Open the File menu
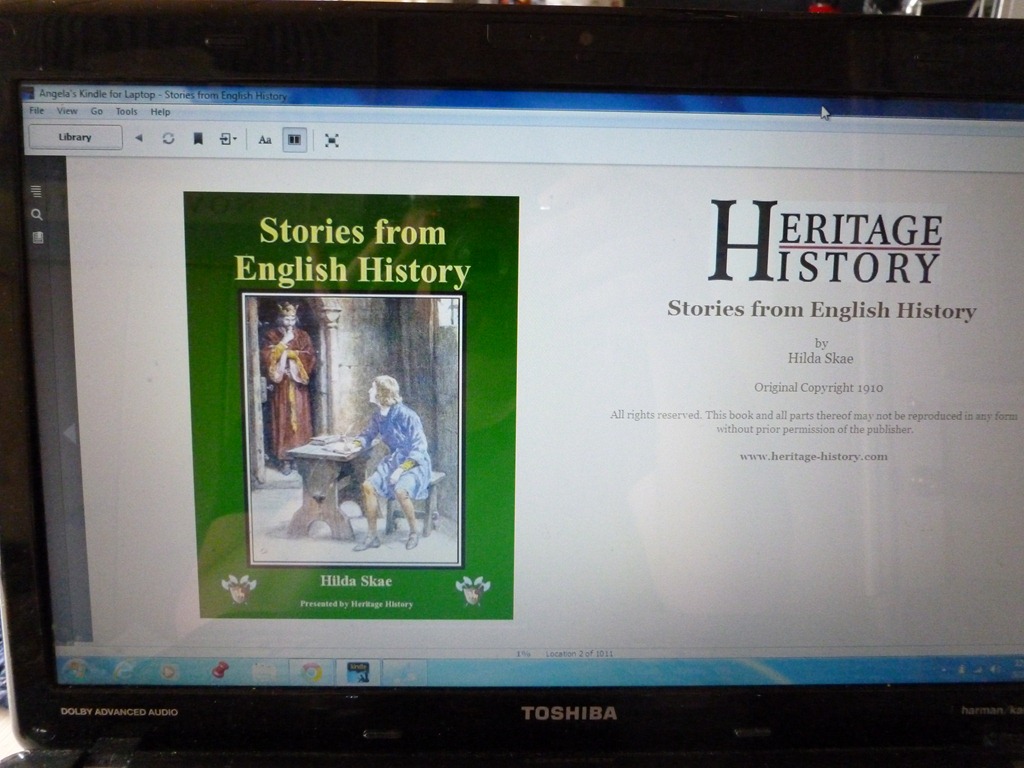This screenshot has width=1024, height=768. point(37,111)
